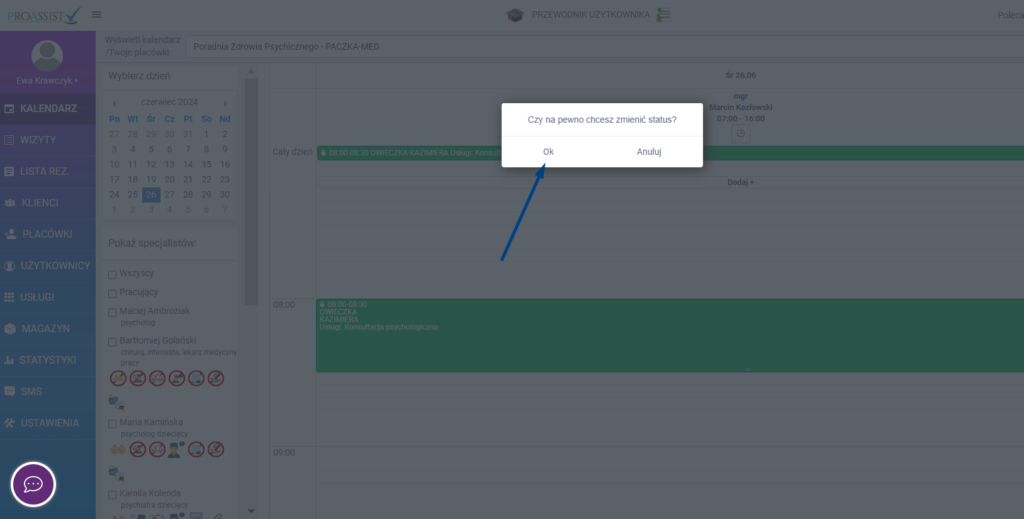Open the Poradnia Zdrowia Psychicznego facility dropdown
Image resolution: width=1024 pixels, height=519 pixels.
pos(600,47)
